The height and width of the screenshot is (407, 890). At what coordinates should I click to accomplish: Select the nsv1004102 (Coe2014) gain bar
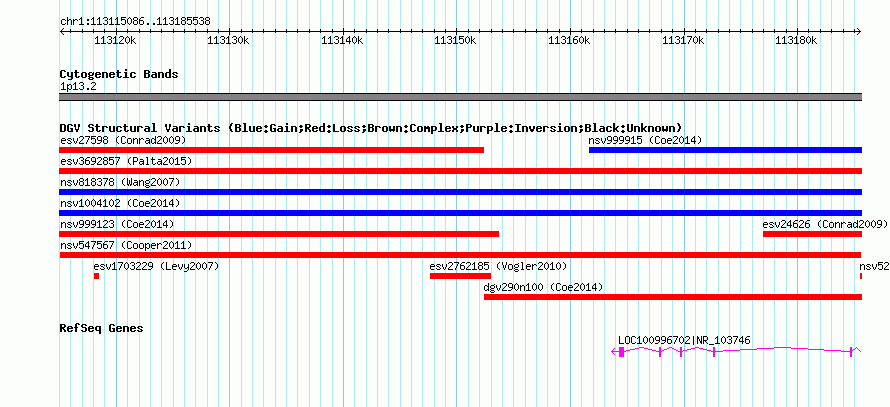(460, 213)
